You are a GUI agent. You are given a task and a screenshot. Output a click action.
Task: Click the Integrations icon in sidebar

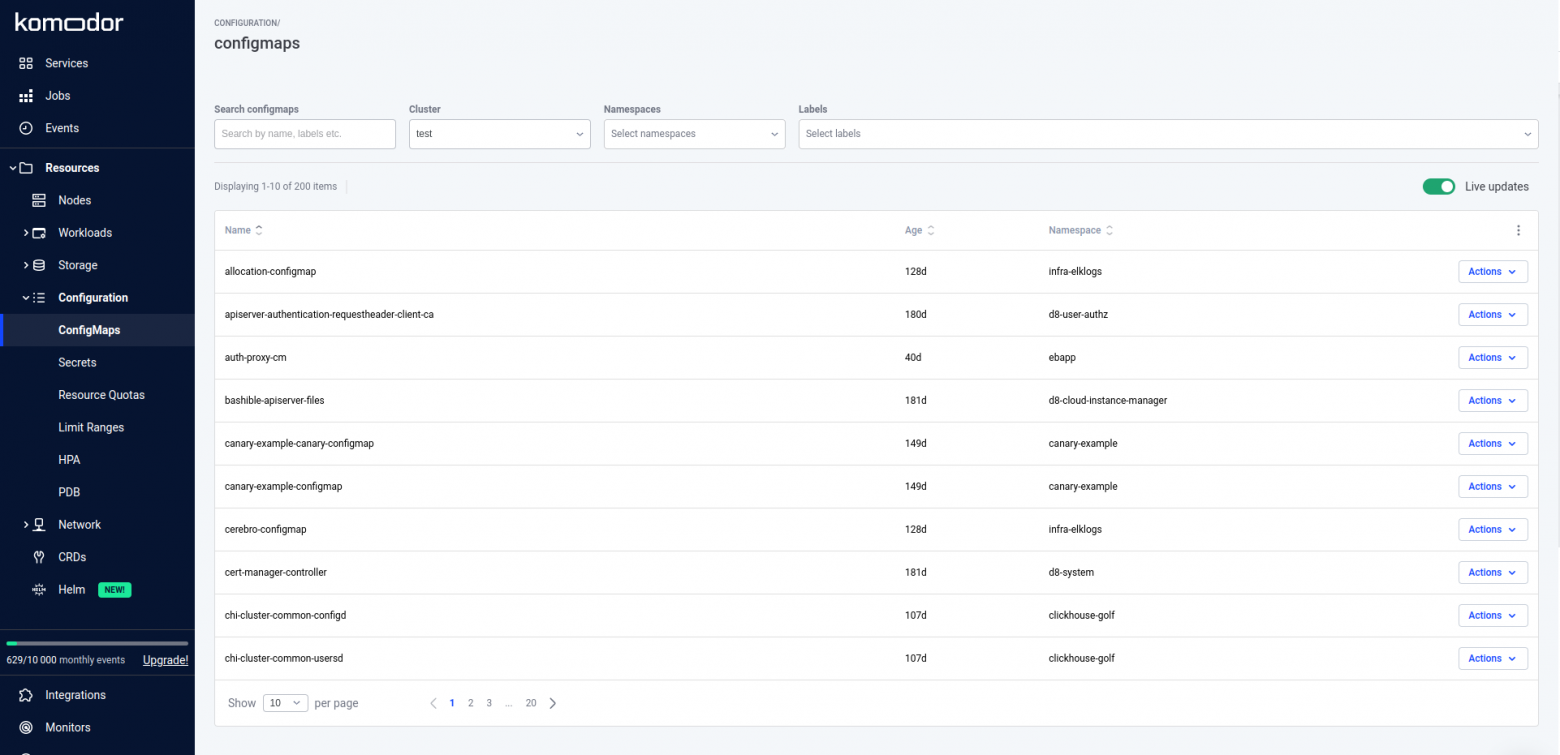26,695
